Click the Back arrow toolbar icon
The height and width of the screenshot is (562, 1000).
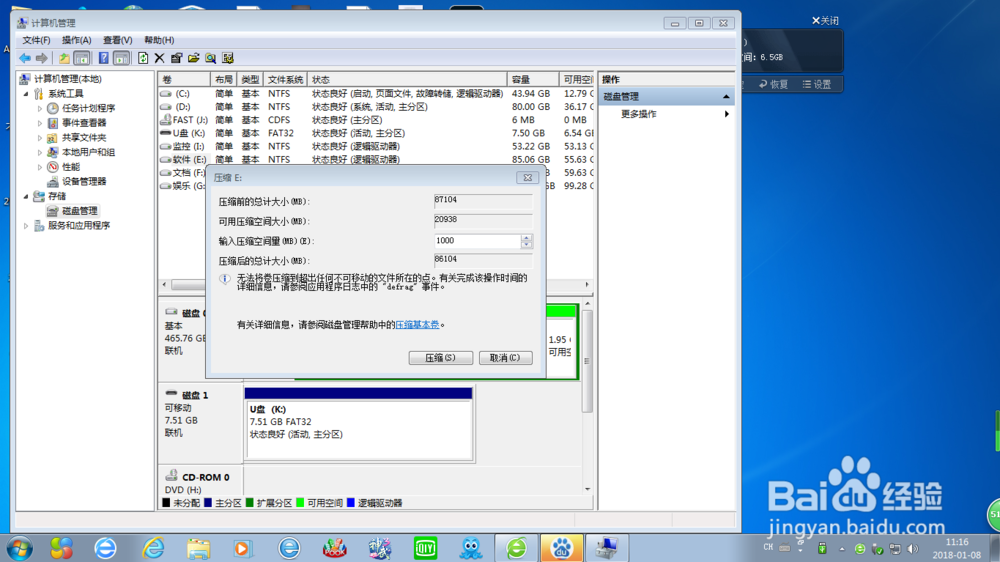25,58
